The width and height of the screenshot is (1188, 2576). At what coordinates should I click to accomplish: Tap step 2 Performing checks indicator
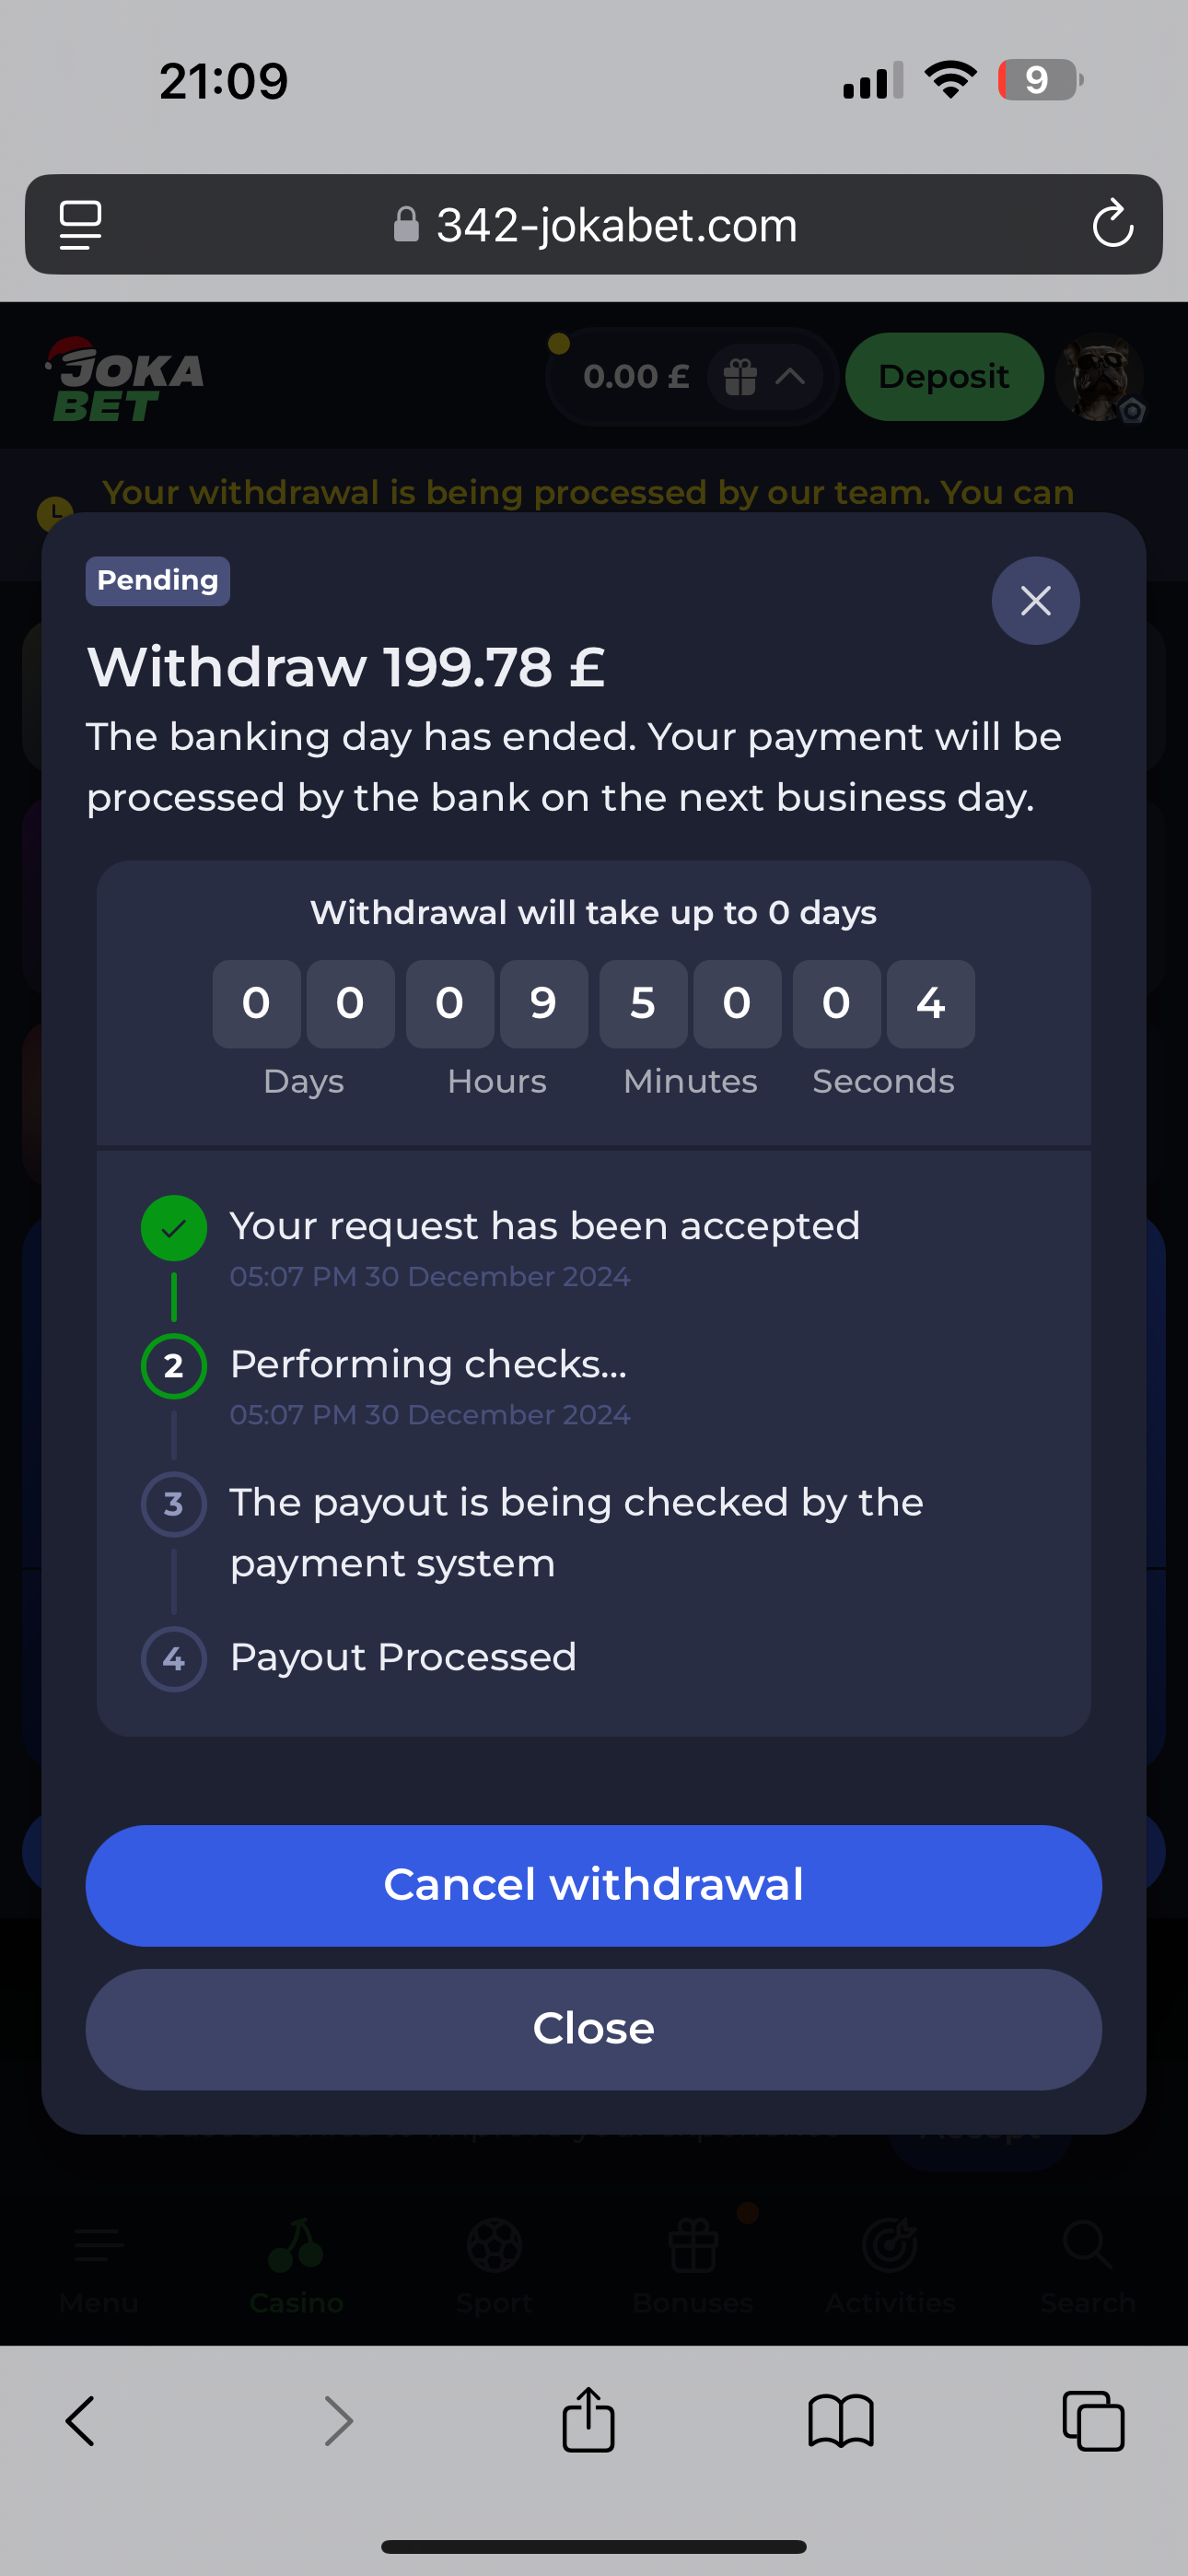(174, 1366)
